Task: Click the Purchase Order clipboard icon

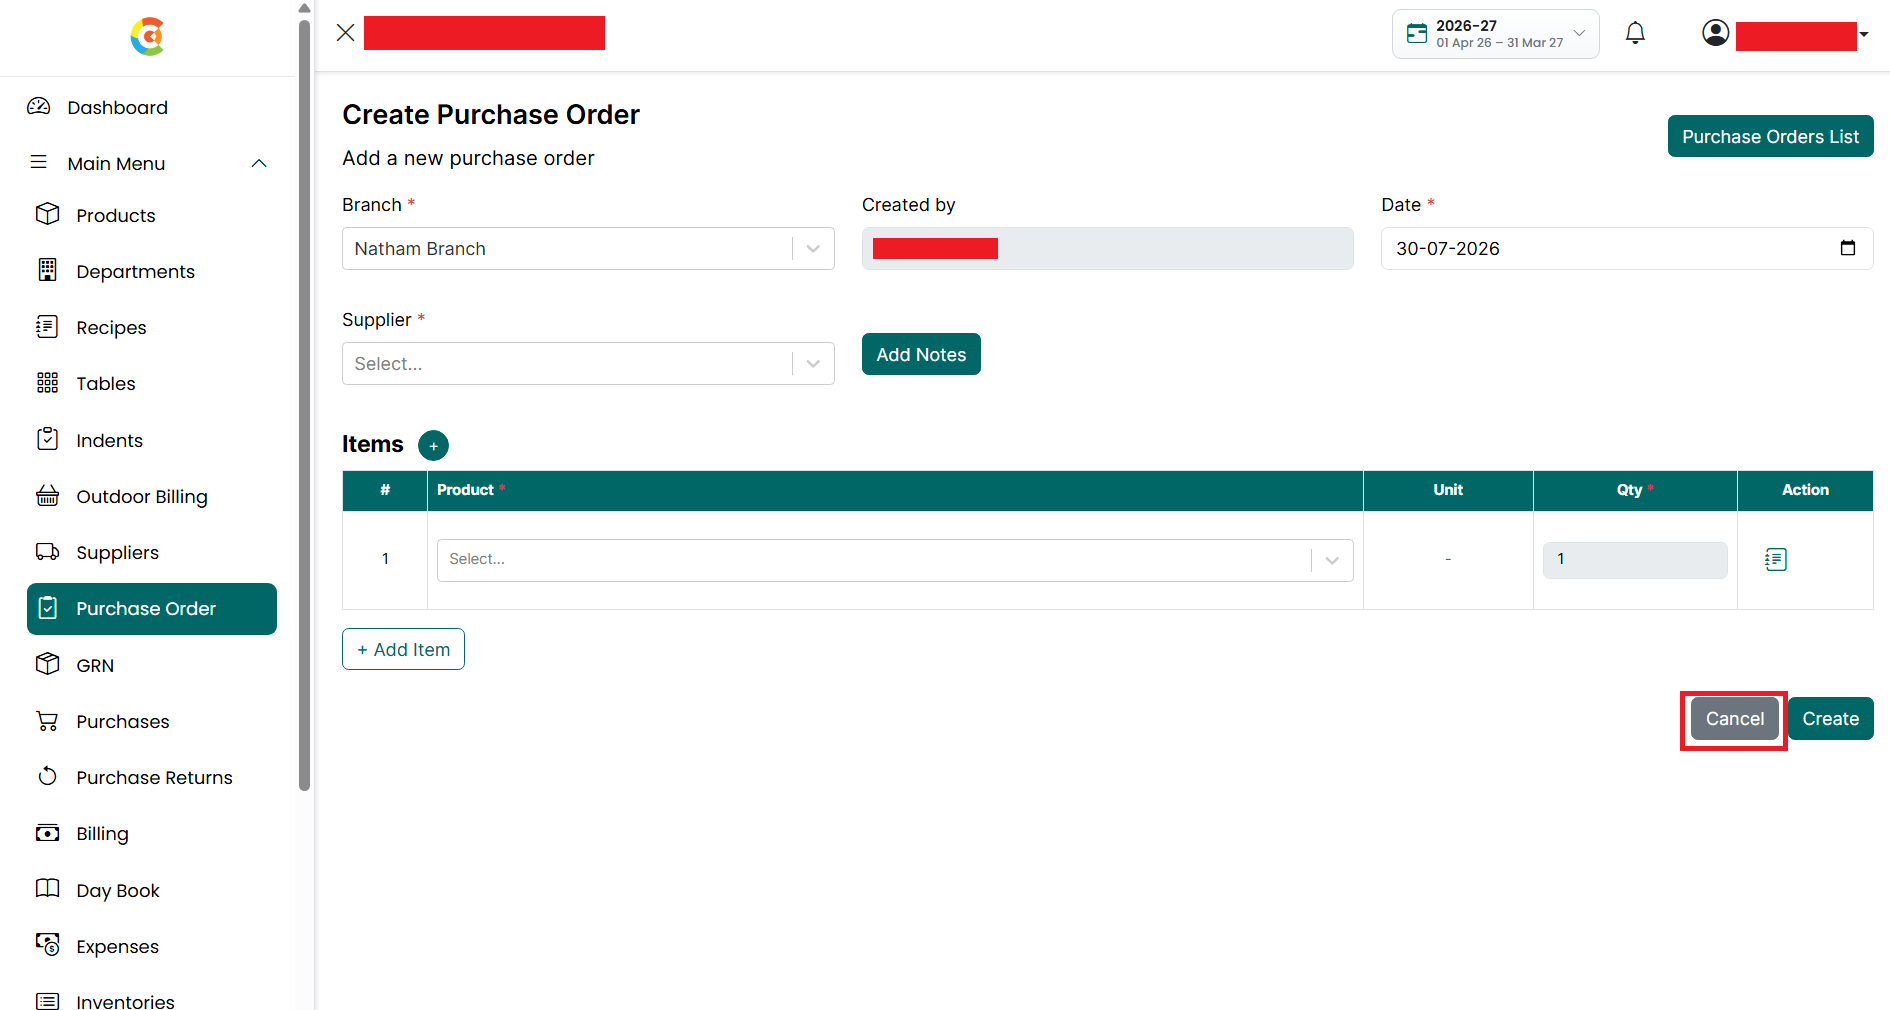Action: (47, 608)
